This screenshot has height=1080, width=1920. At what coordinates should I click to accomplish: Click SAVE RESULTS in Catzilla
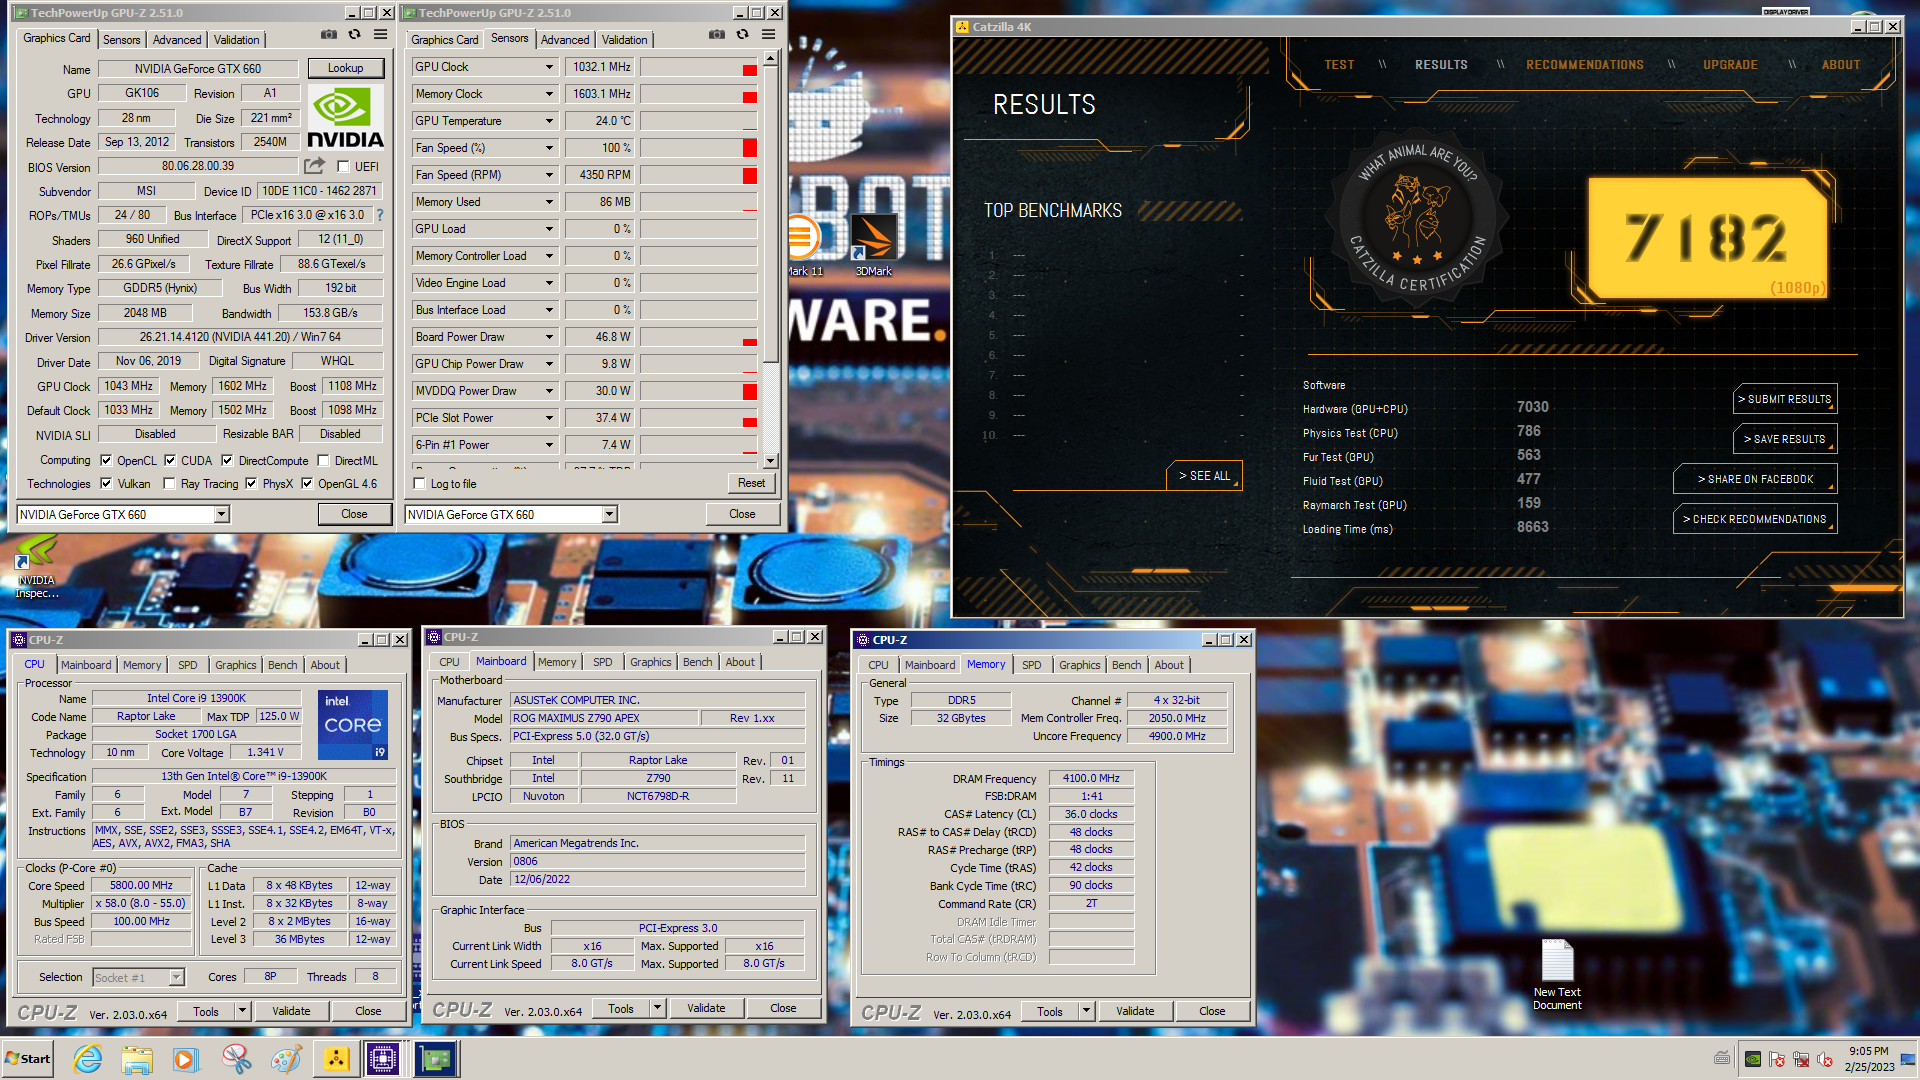1784,439
